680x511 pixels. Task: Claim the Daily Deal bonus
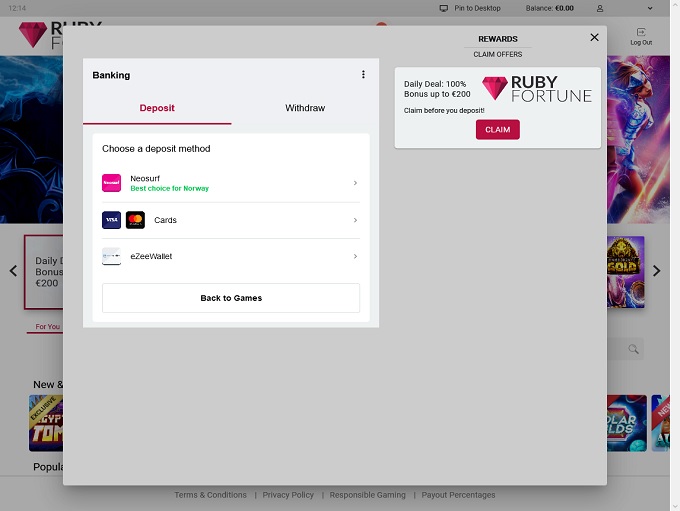tap(497, 130)
